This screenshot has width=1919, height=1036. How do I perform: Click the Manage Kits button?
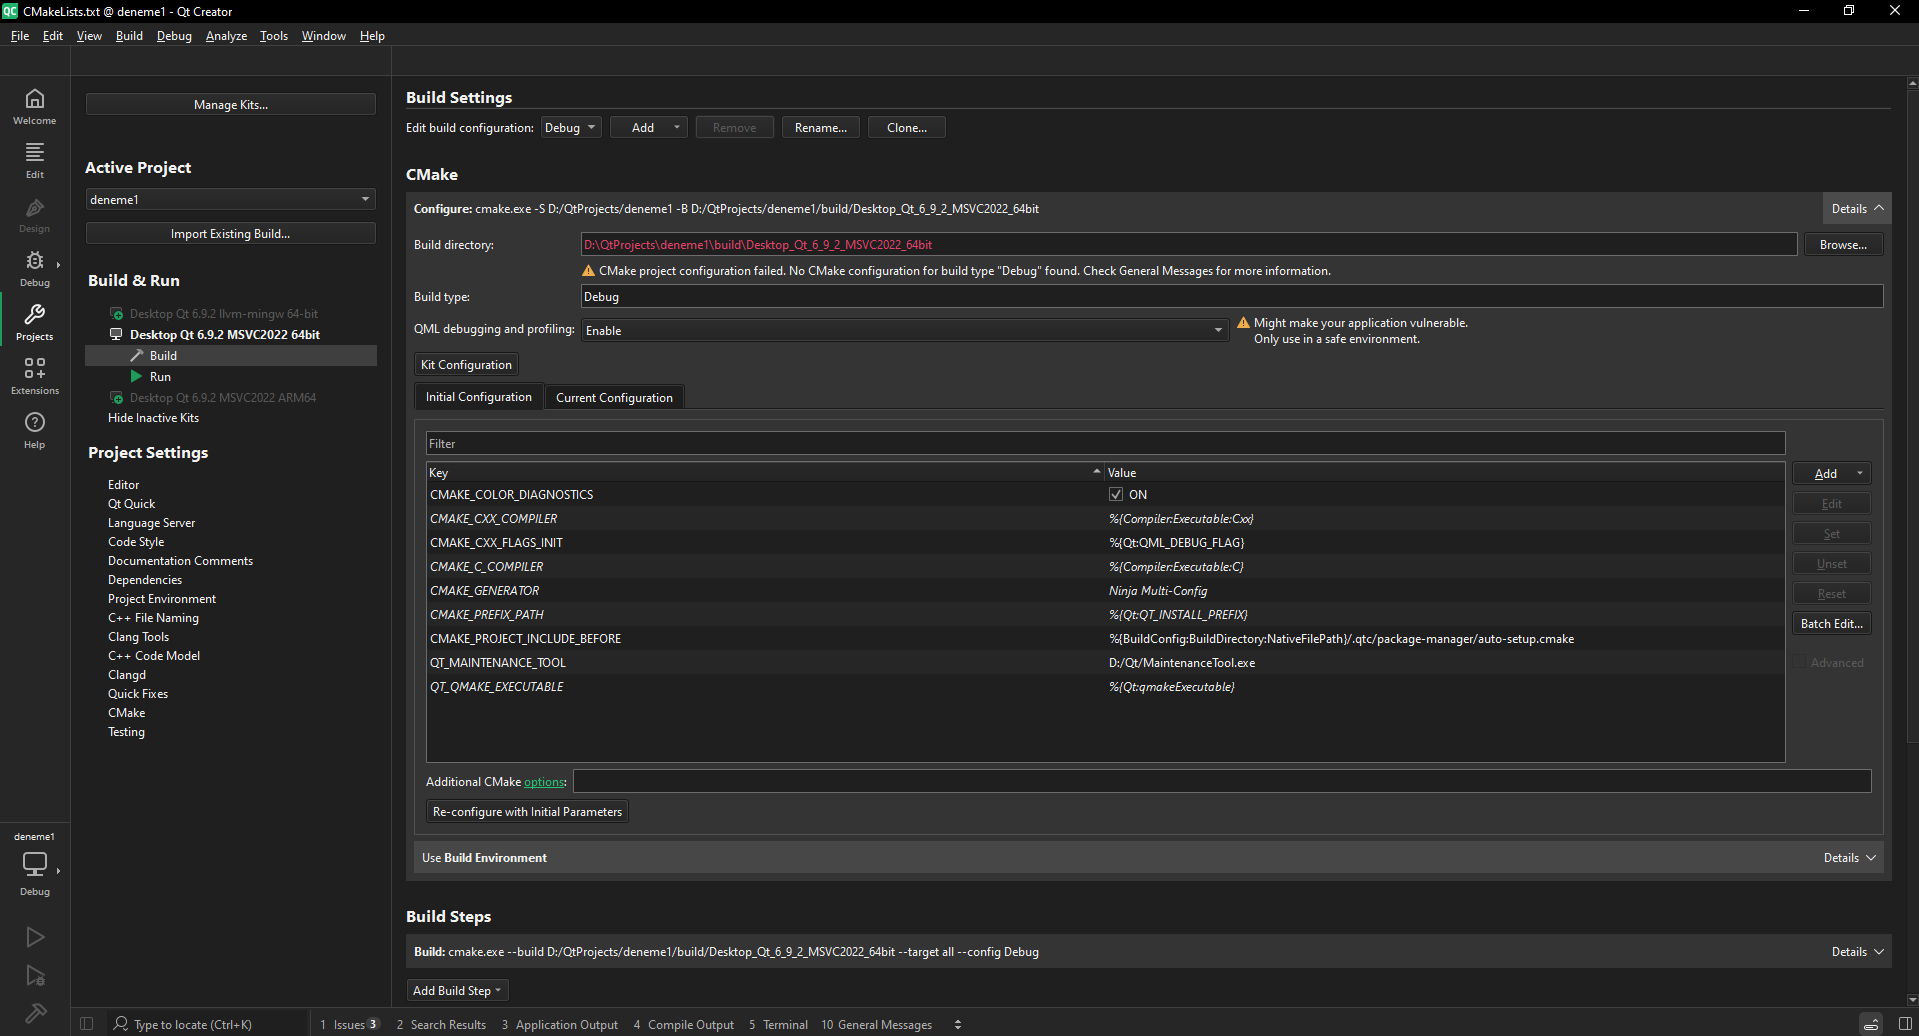[x=231, y=105]
